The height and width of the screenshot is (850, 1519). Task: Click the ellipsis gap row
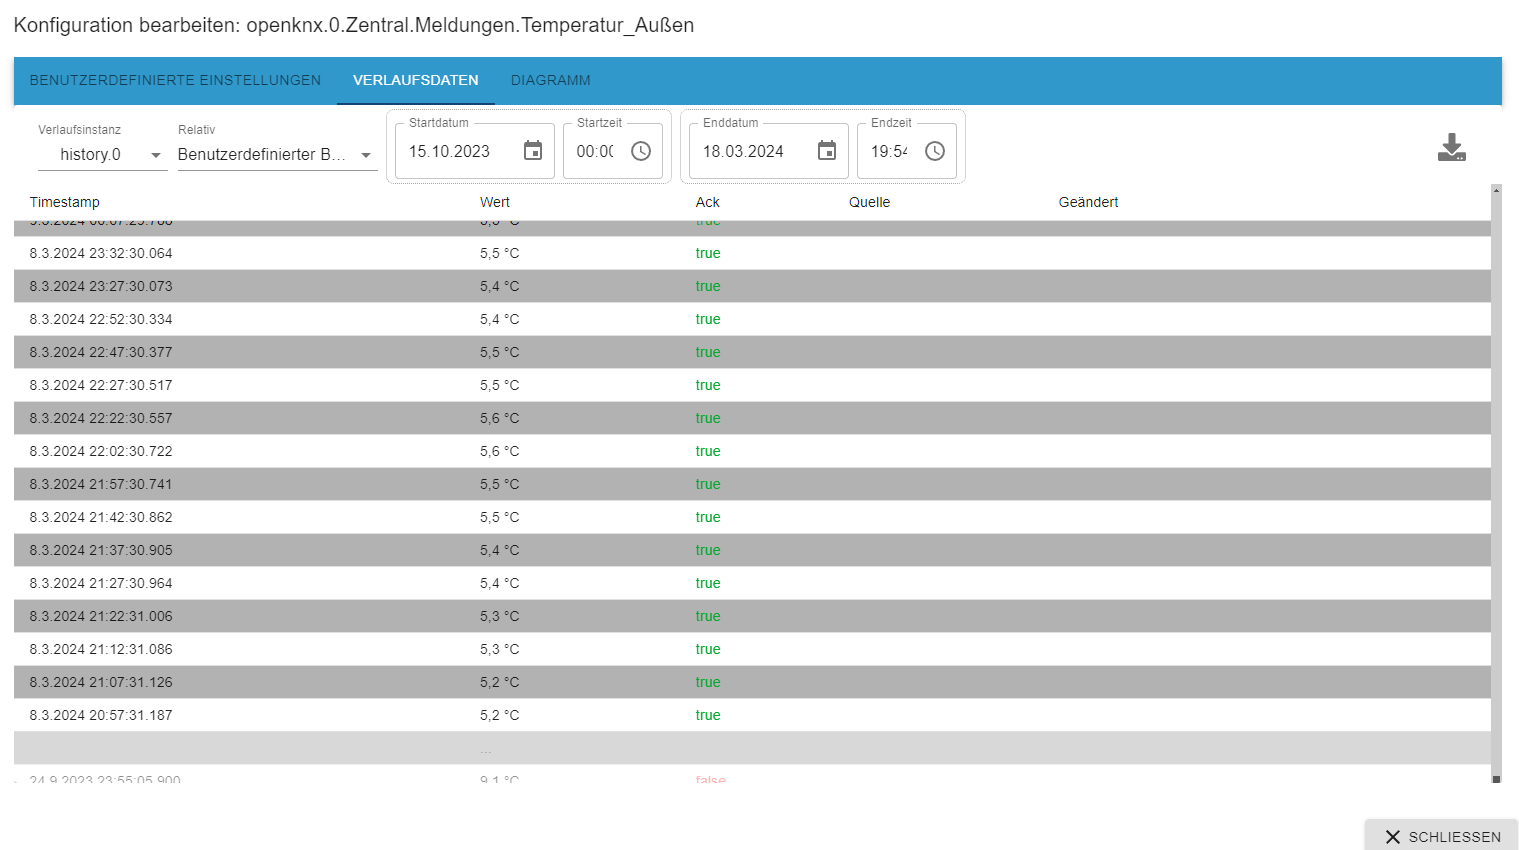752,748
